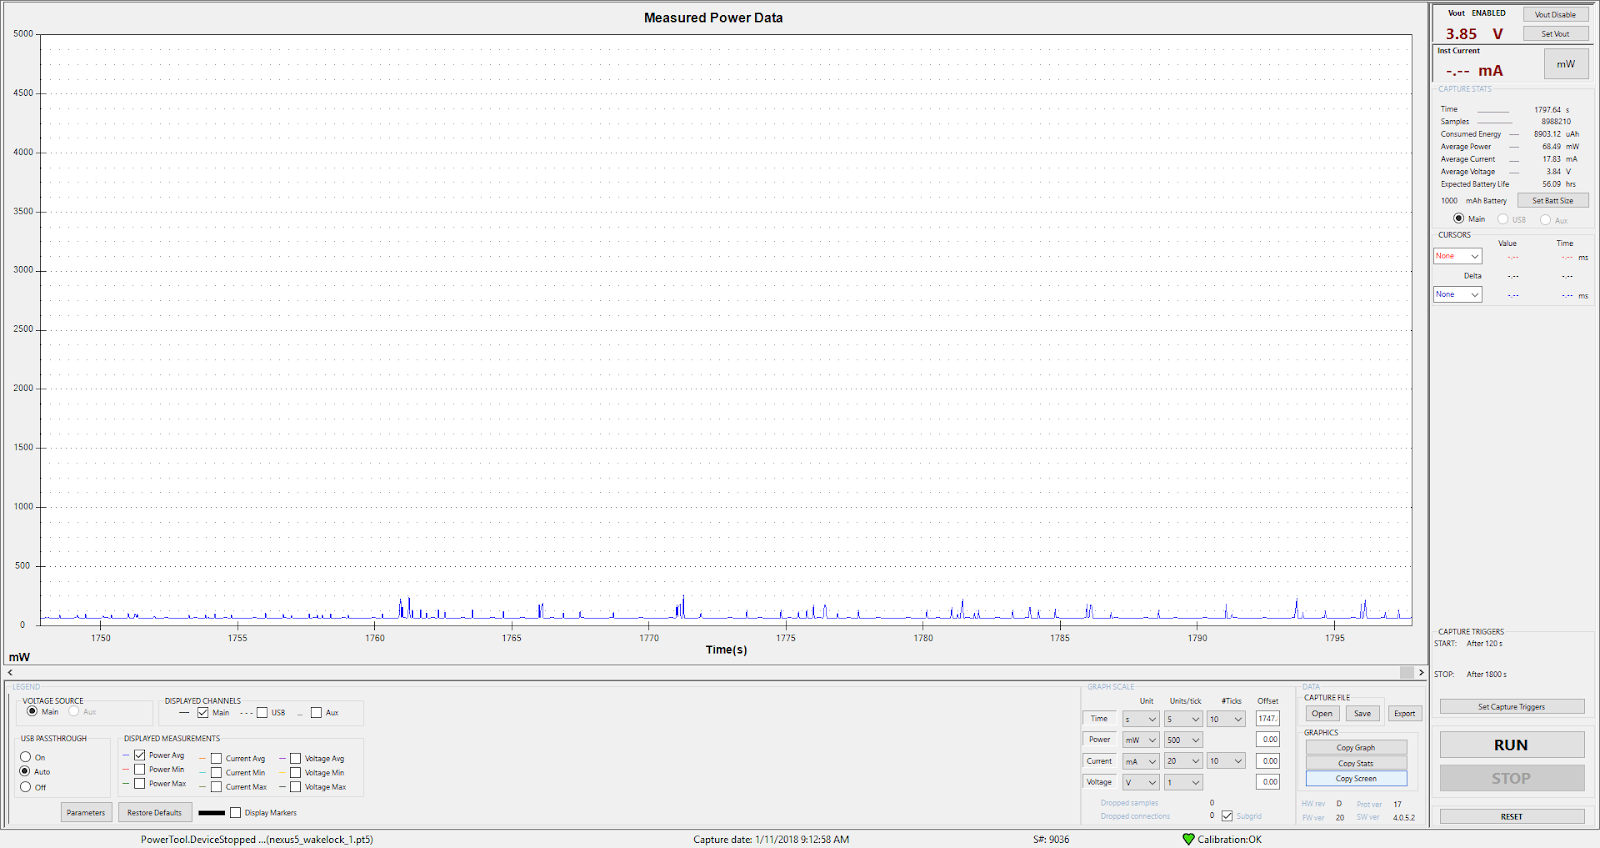Screen dimensions: 1600x848
Task: Enable the Power Max measurement checkbox
Action: [x=140, y=783]
